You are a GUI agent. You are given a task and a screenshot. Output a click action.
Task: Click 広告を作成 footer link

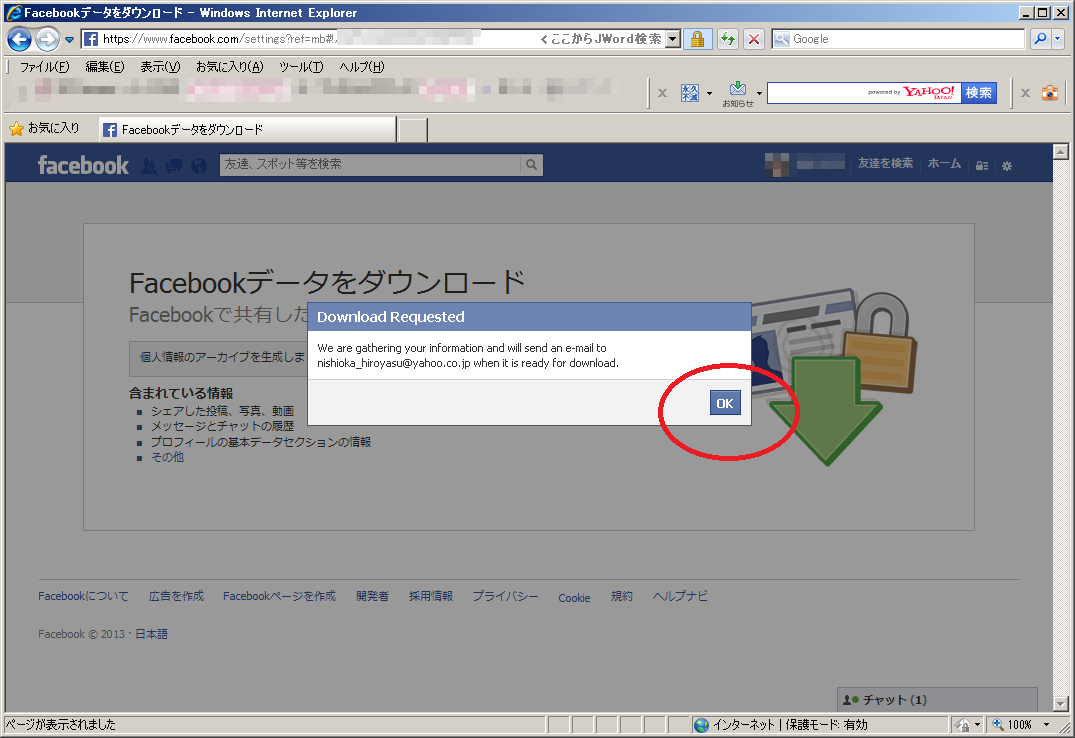[x=176, y=596]
